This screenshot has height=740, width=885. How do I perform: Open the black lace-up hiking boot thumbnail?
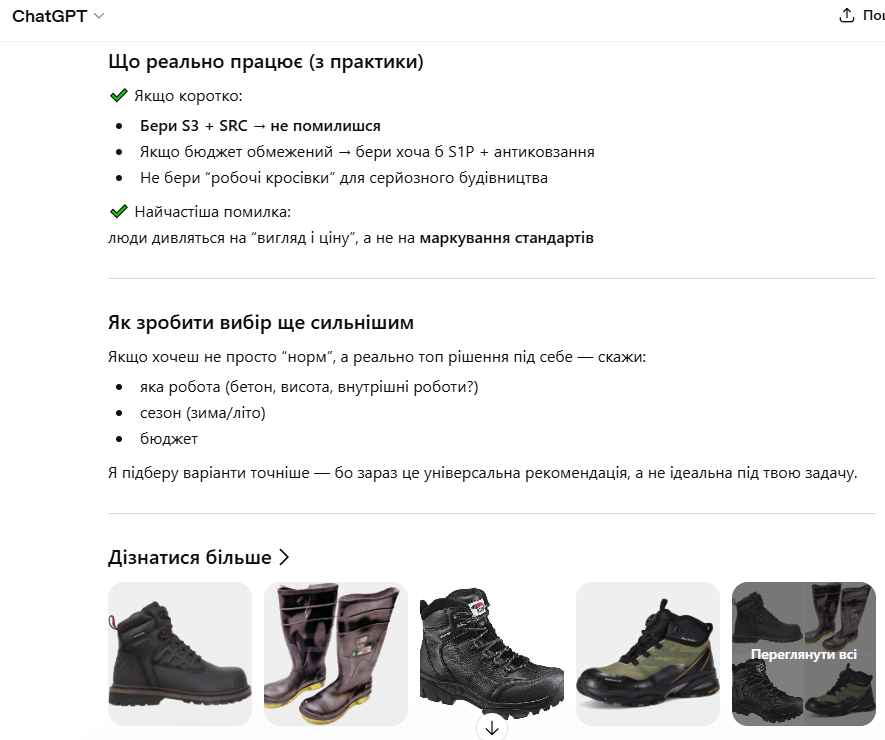point(491,653)
